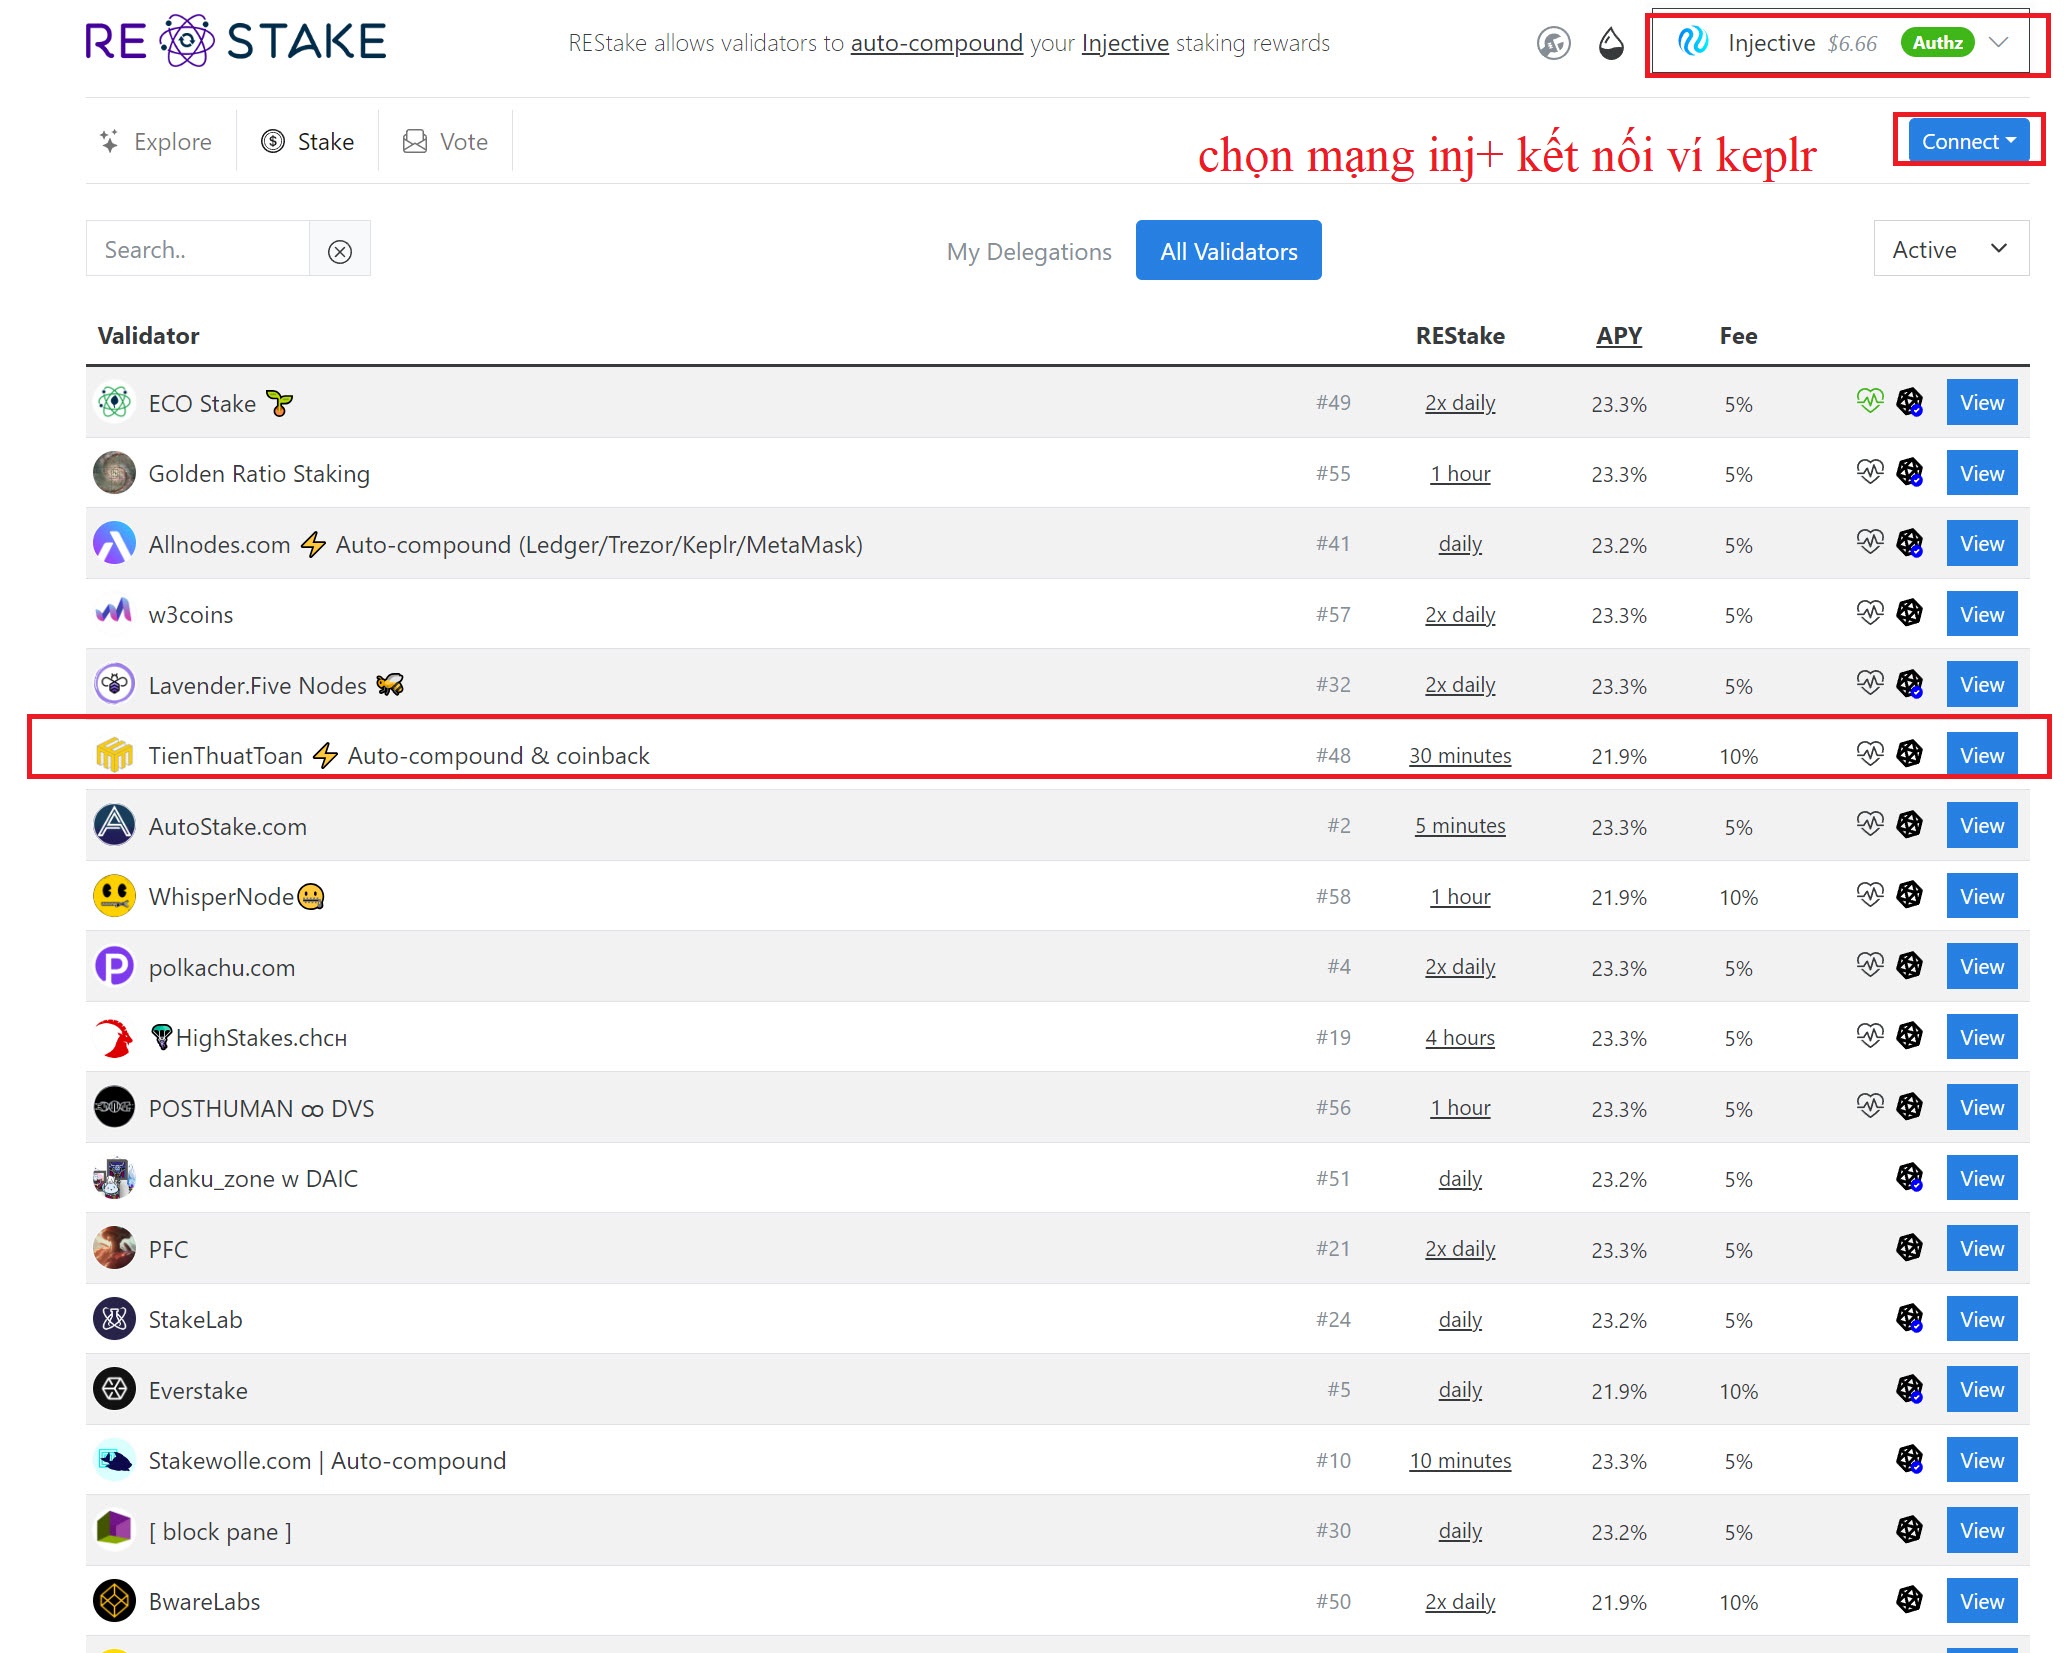Screen dimensions: 2064x1653
Task: Click the PFC validator avatar
Action: tap(114, 1248)
